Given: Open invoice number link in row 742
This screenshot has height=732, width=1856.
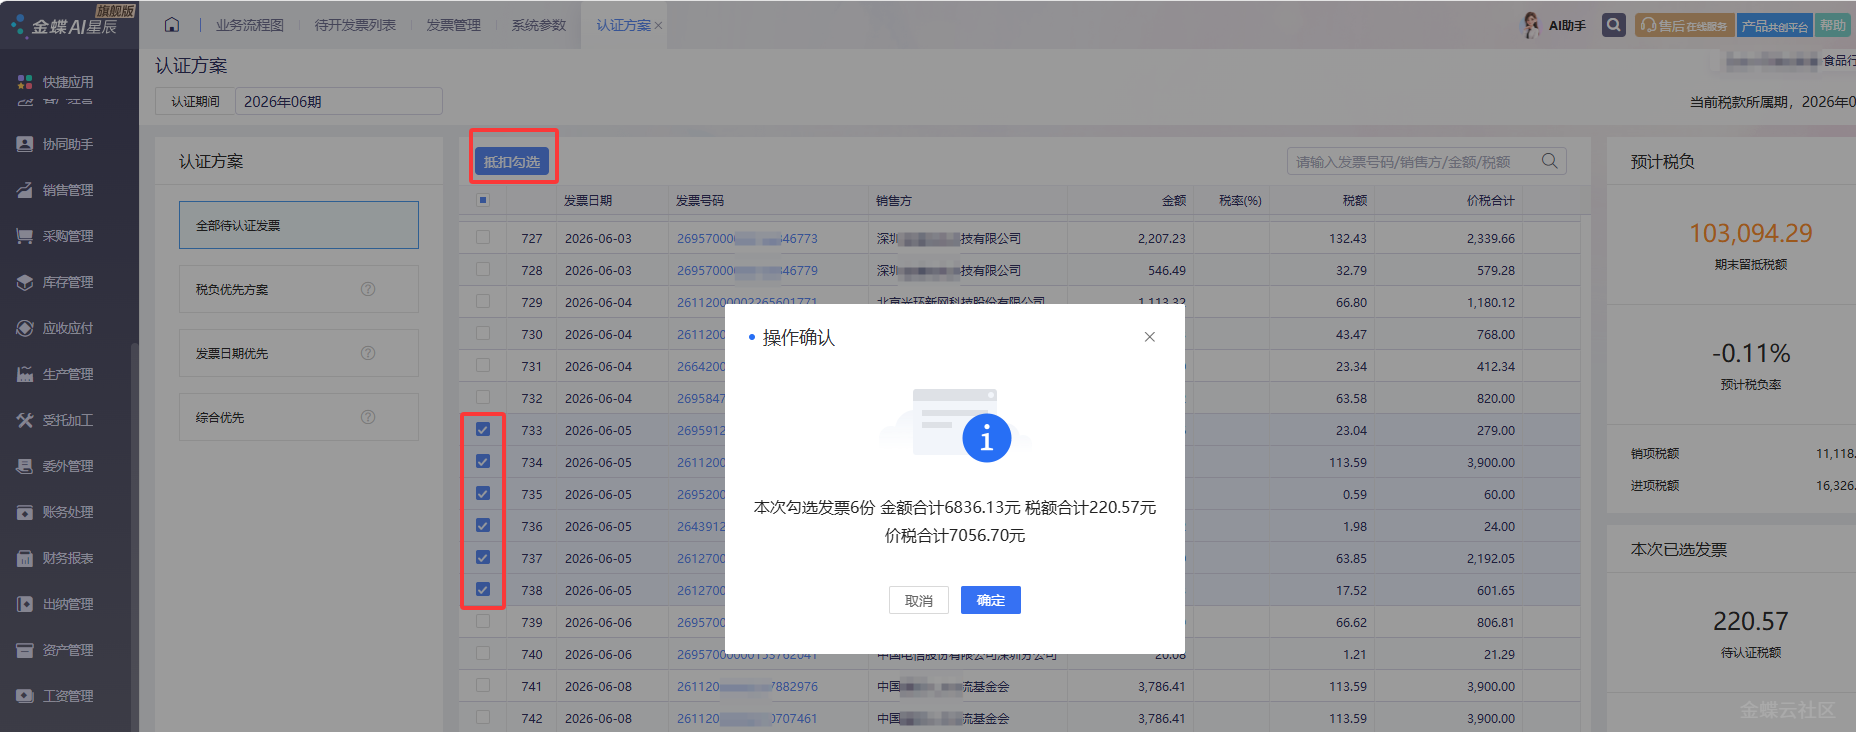Looking at the screenshot, I should 747,718.
